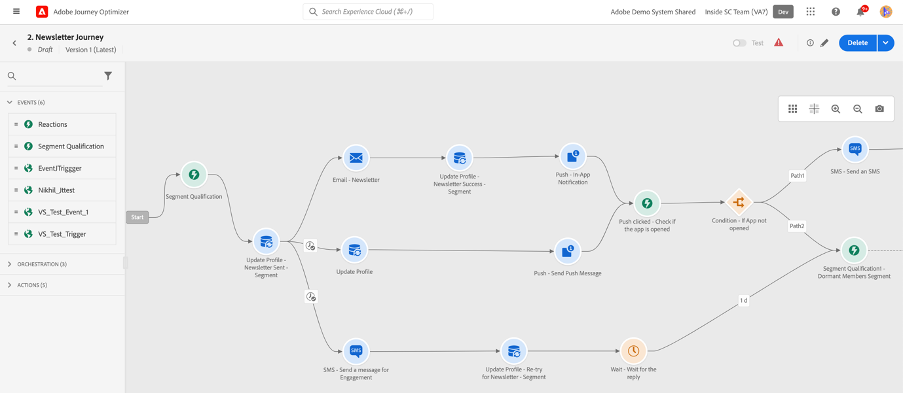Screen dimensions: 904x394
Task: Open the notifications bell
Action: point(861,12)
